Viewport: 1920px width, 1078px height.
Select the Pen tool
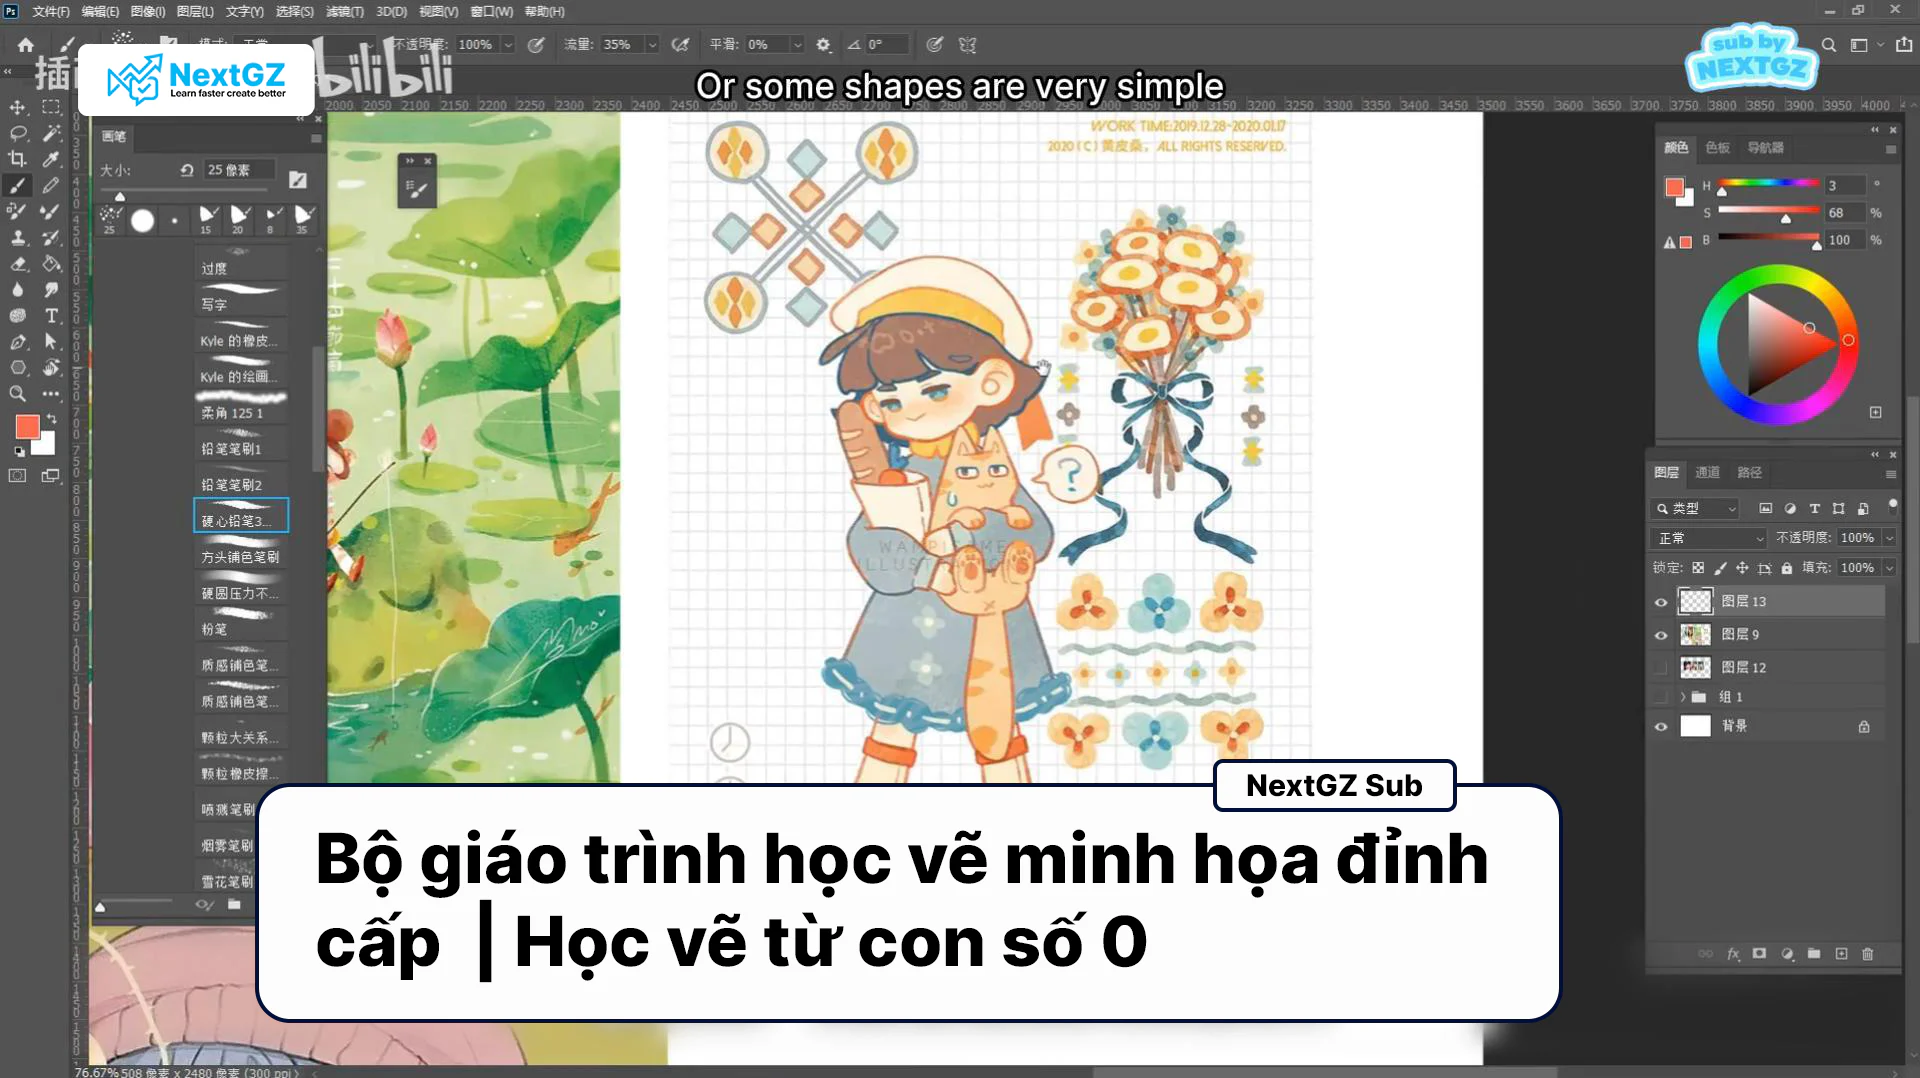18,342
